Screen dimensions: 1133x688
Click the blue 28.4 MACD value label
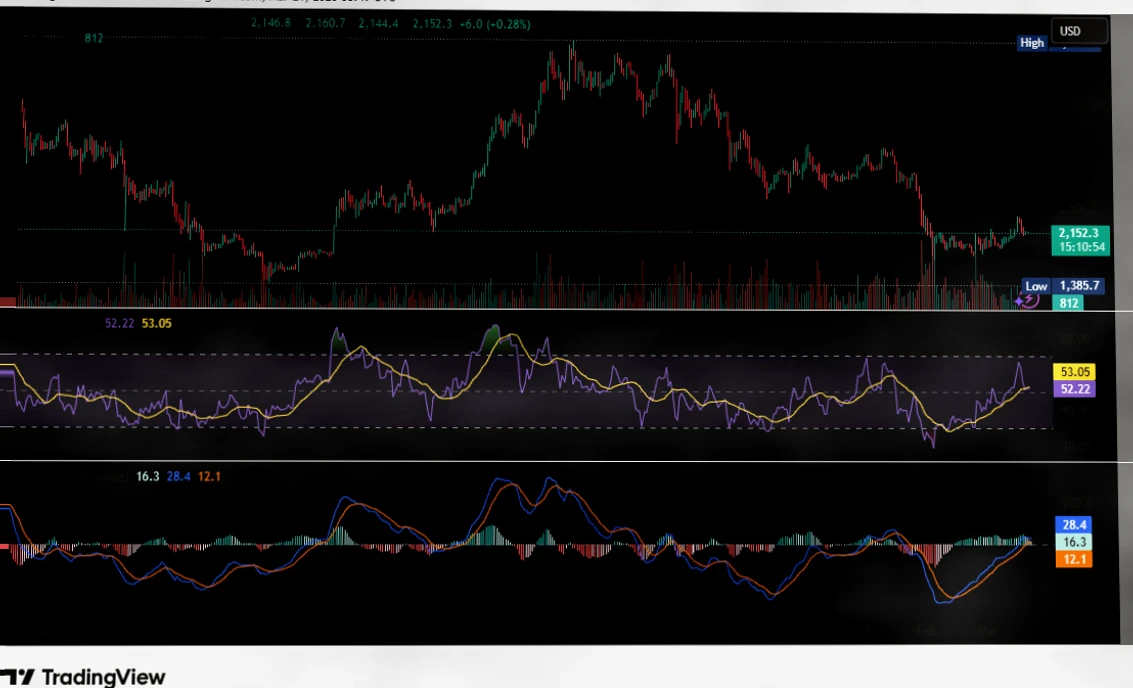pyautogui.click(x=1074, y=525)
